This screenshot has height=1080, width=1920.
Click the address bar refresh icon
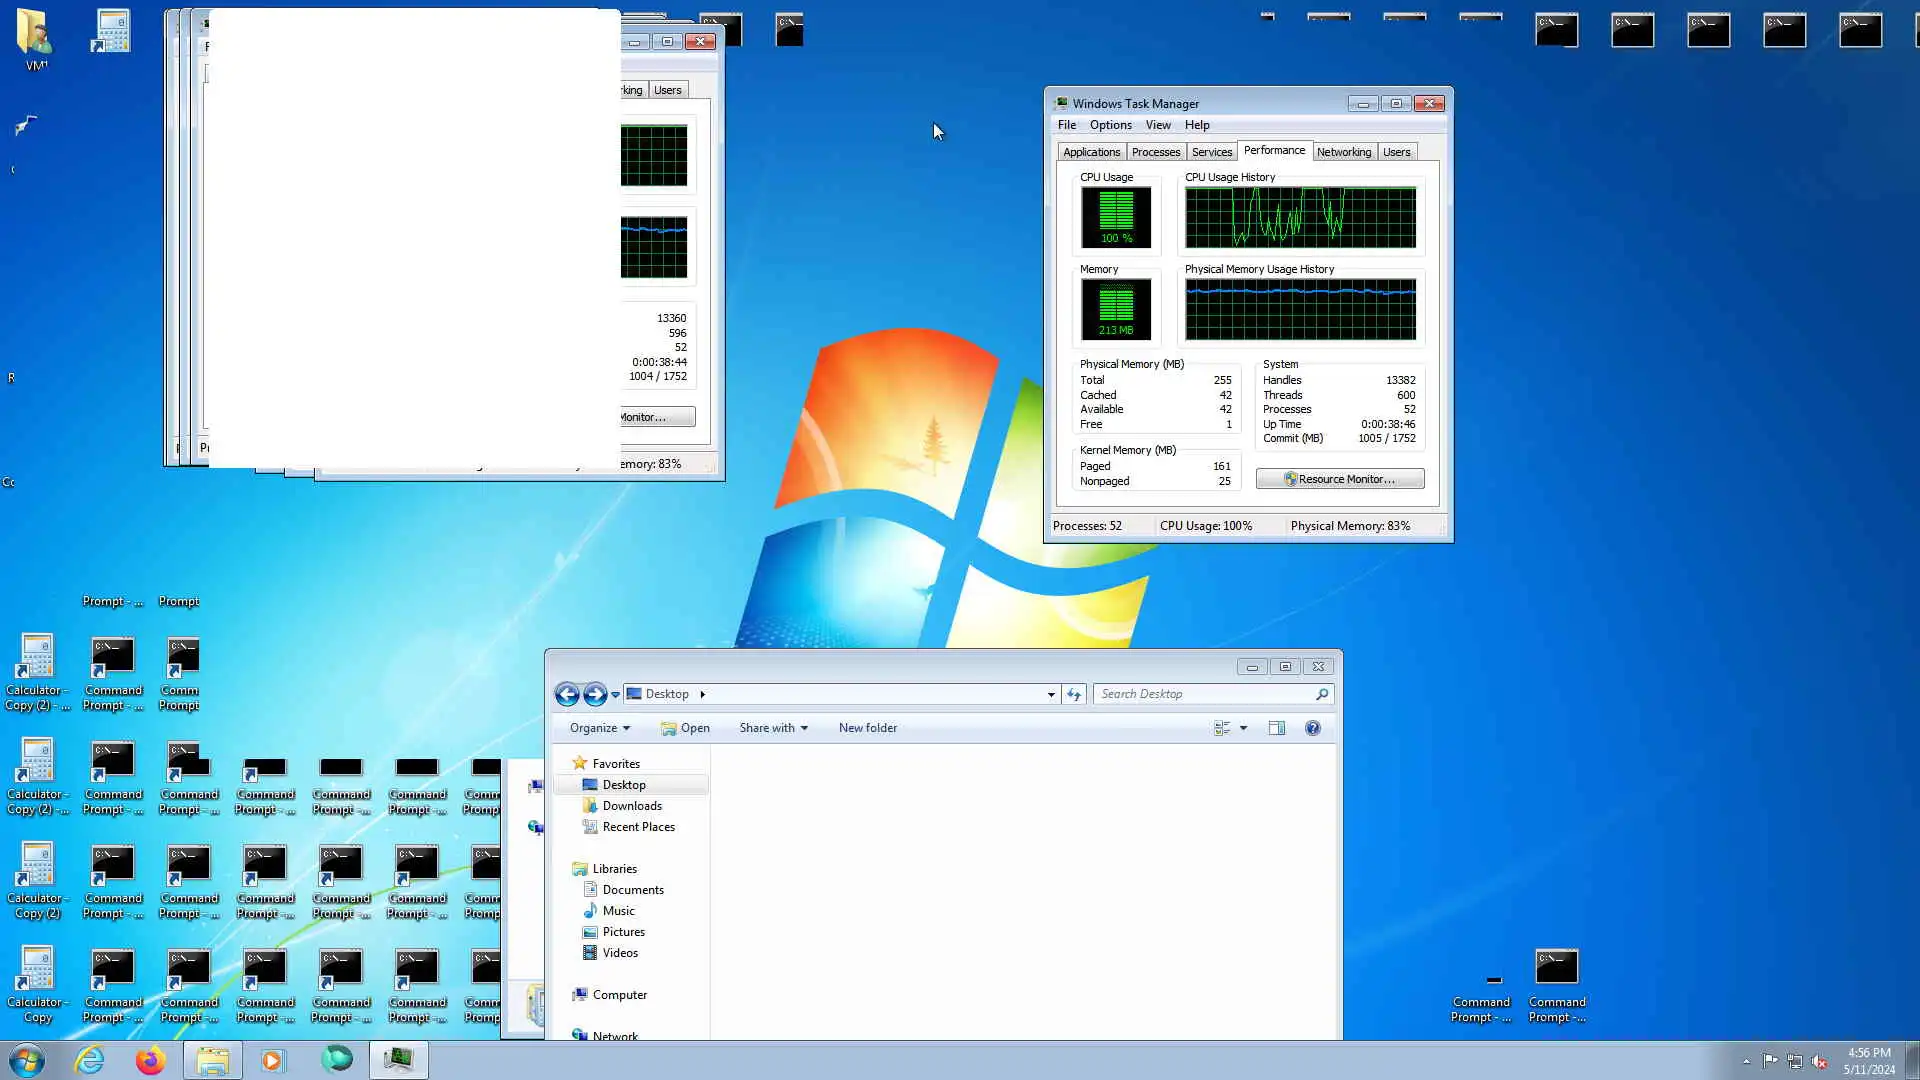(x=1074, y=694)
